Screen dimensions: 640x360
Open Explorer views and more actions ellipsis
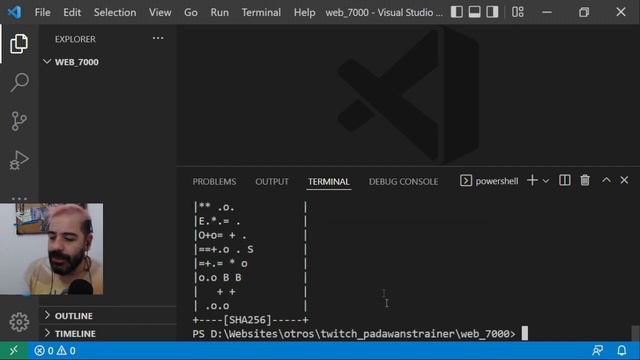coord(158,38)
